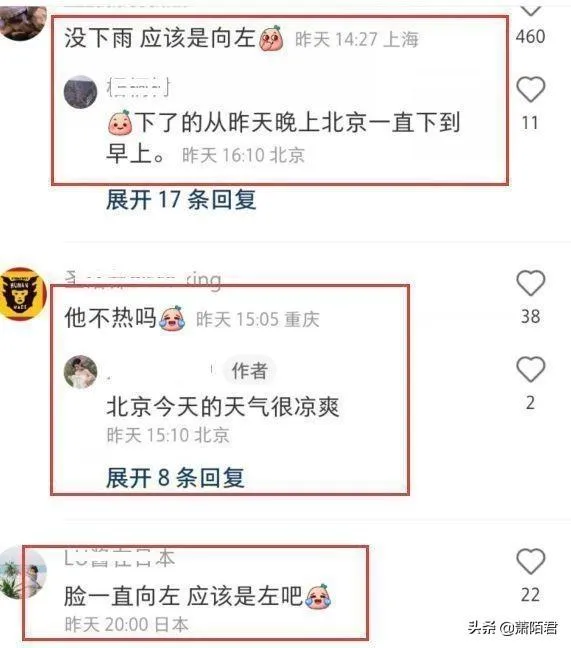Image resolution: width=571 pixels, height=648 pixels.
Task: Expand 8 replies
Action: 175,478
